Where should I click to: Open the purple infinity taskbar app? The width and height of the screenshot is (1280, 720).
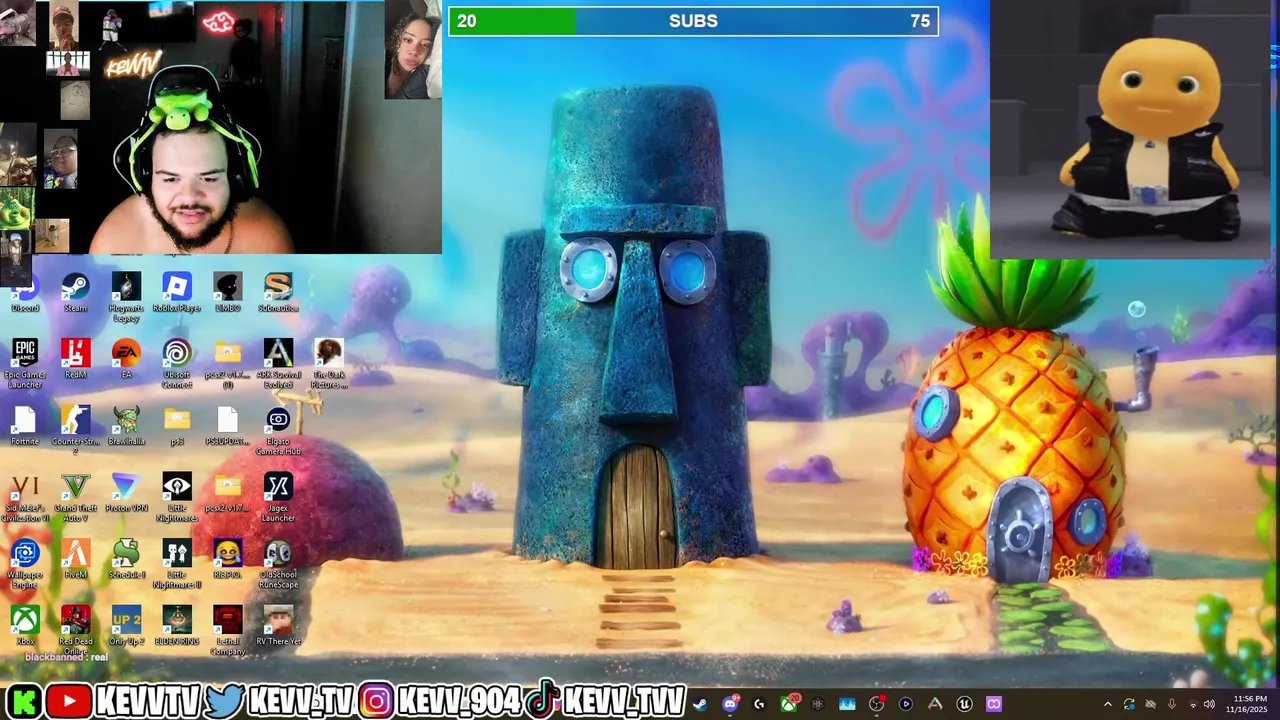[994, 704]
